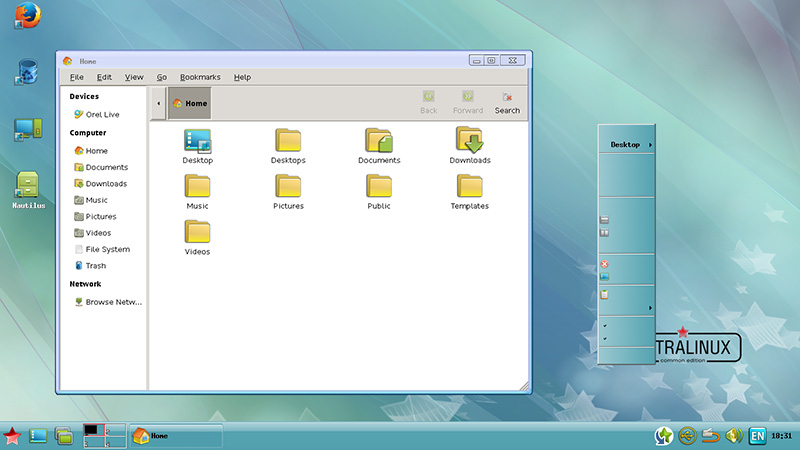Image resolution: width=800 pixels, height=450 pixels.
Task: Expand the lower submenu arrow in the context menu
Action: pyautogui.click(x=651, y=307)
